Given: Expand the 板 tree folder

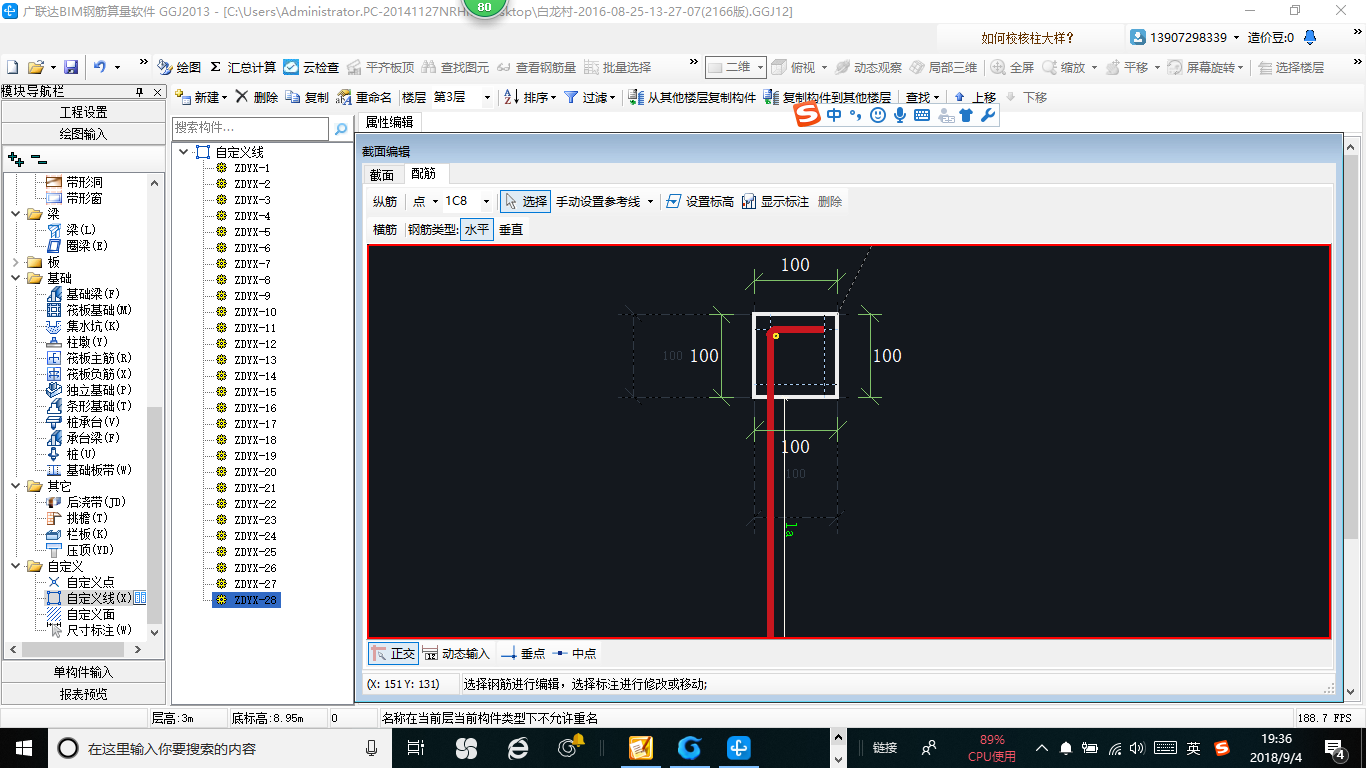Looking at the screenshot, I should [16, 262].
